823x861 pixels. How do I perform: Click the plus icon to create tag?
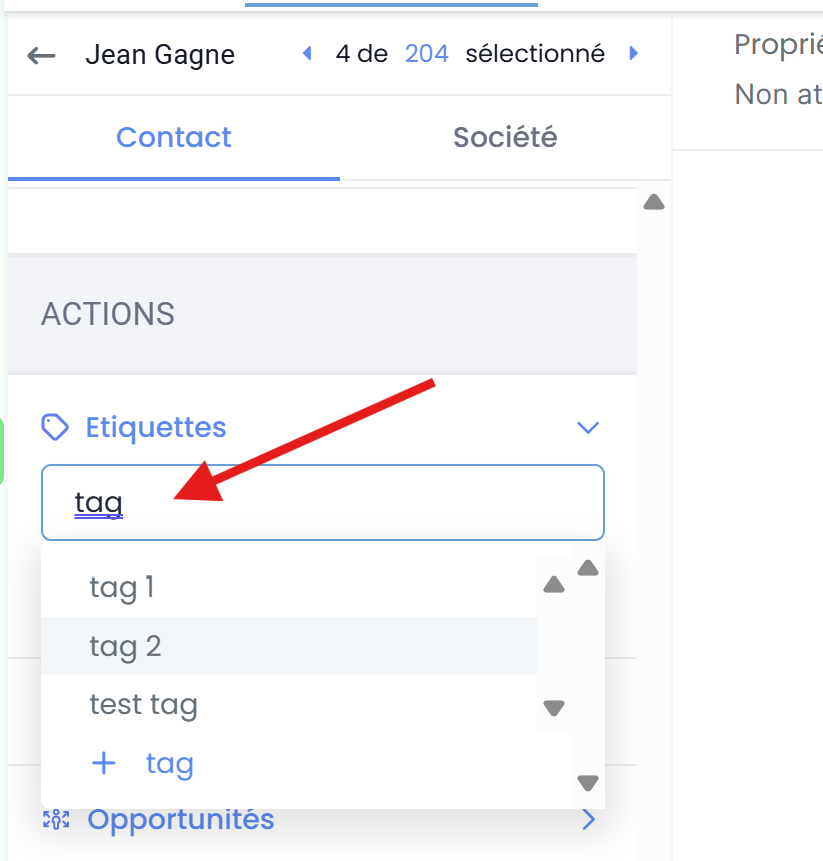point(104,764)
